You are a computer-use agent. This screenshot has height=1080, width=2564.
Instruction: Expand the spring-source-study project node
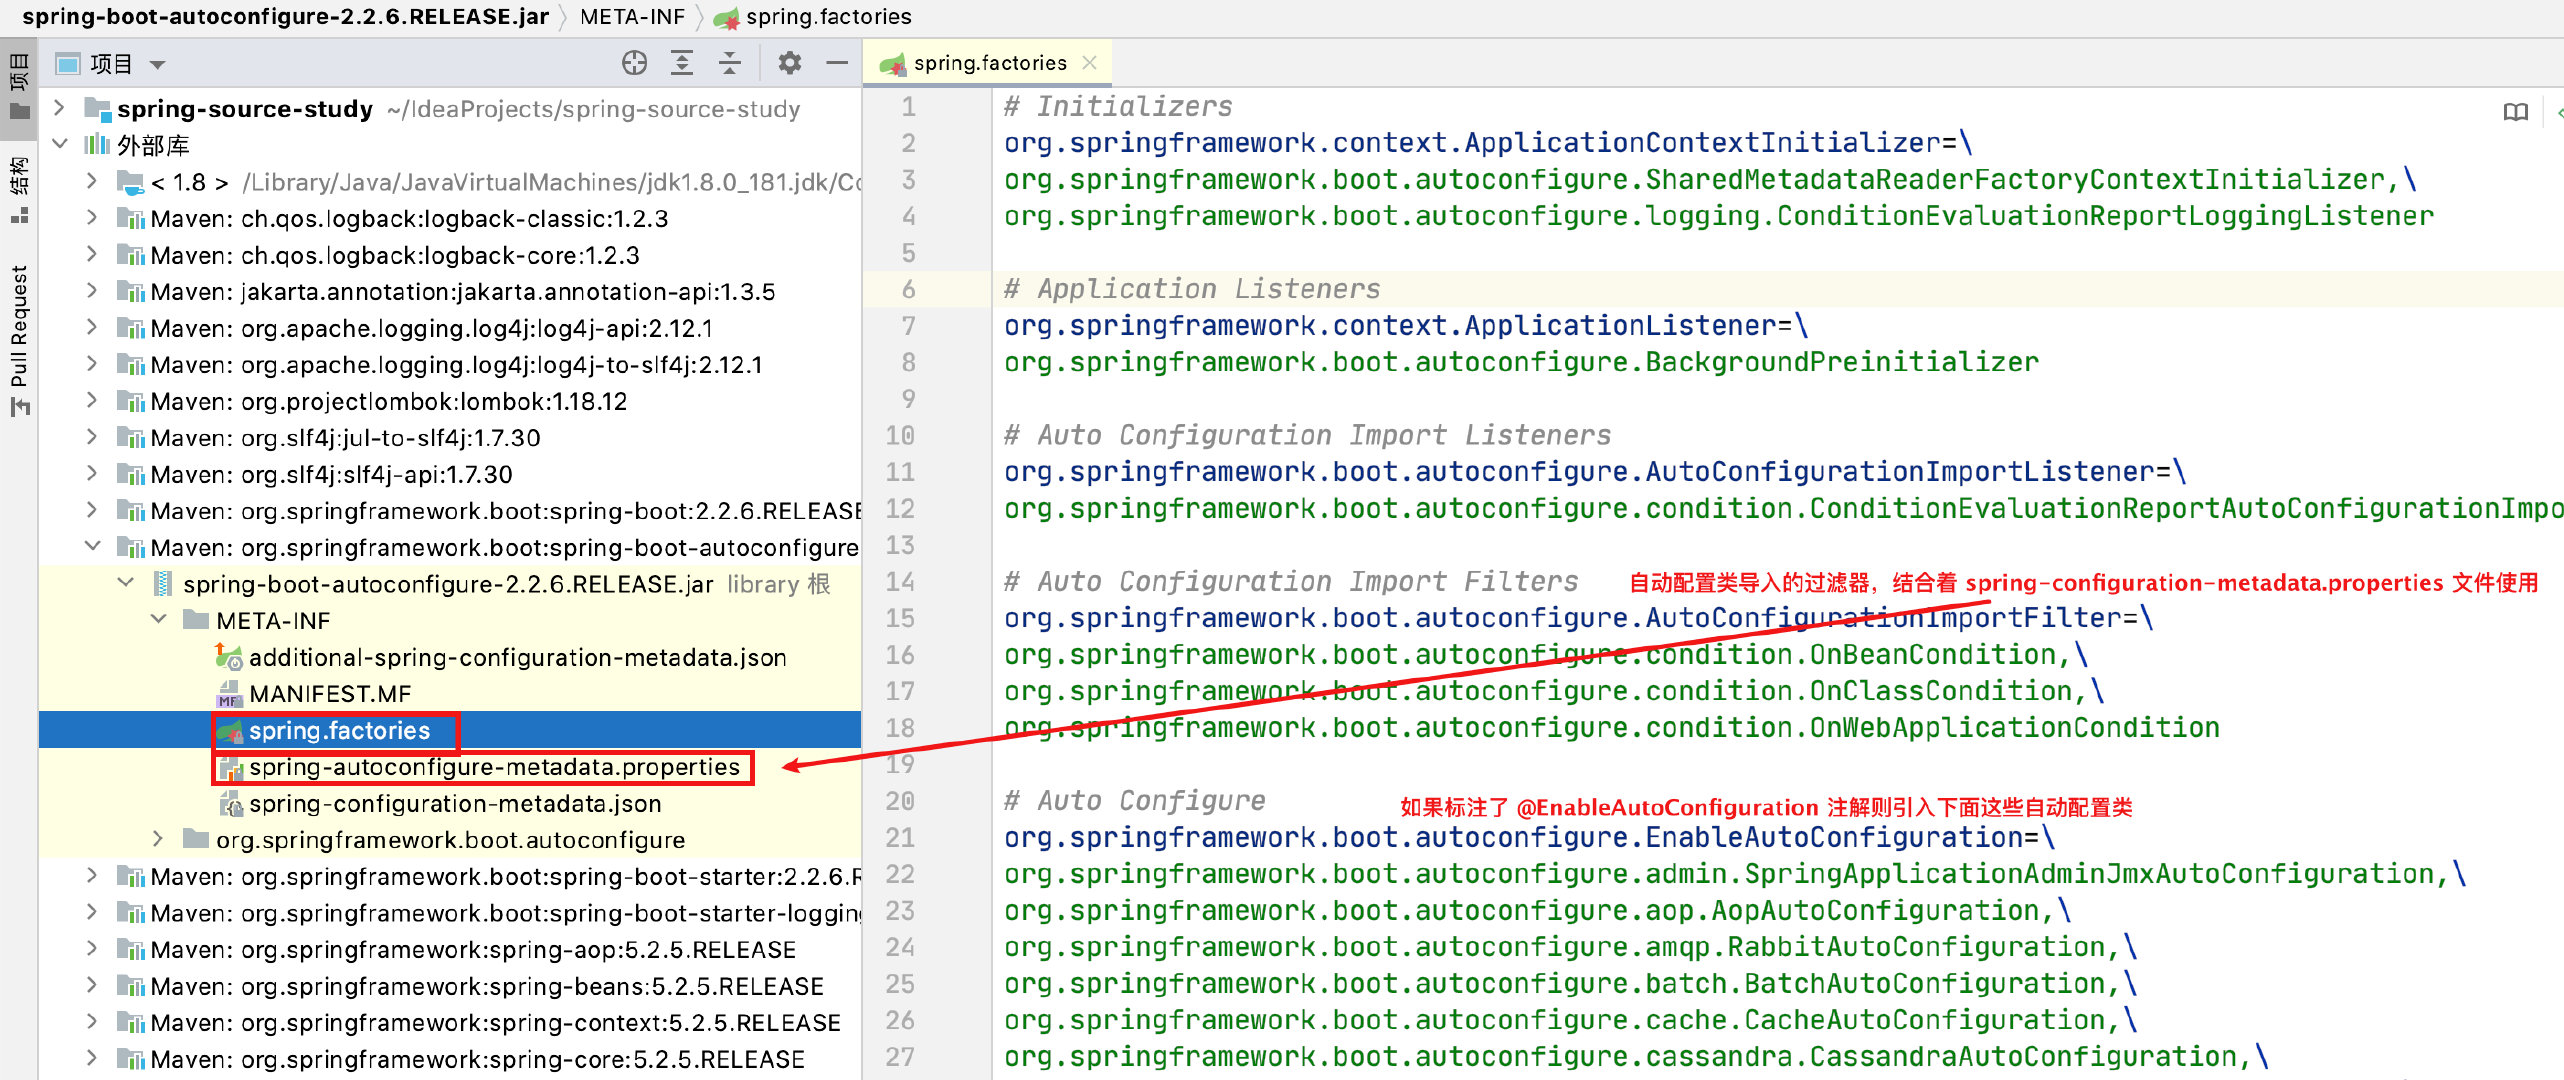pos(59,108)
